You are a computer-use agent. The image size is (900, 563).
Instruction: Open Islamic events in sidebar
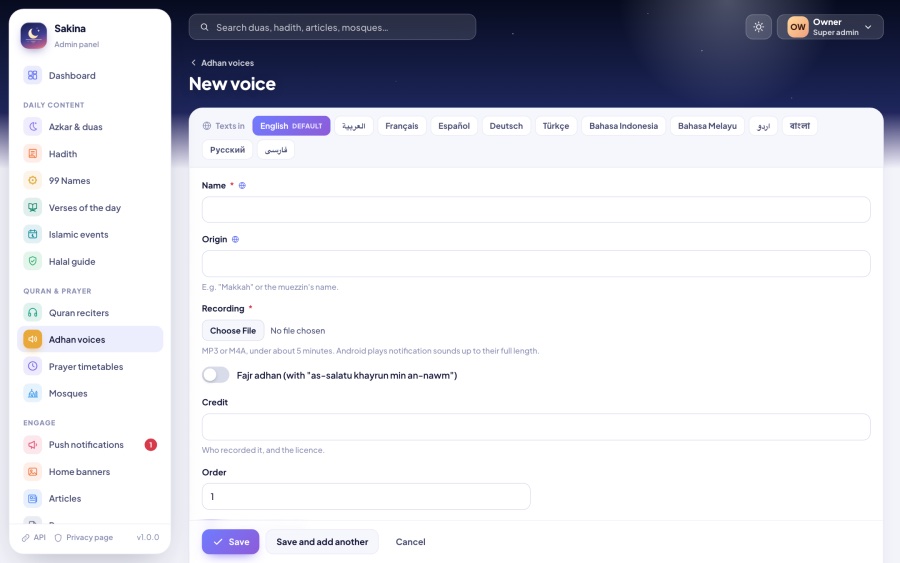(90, 234)
